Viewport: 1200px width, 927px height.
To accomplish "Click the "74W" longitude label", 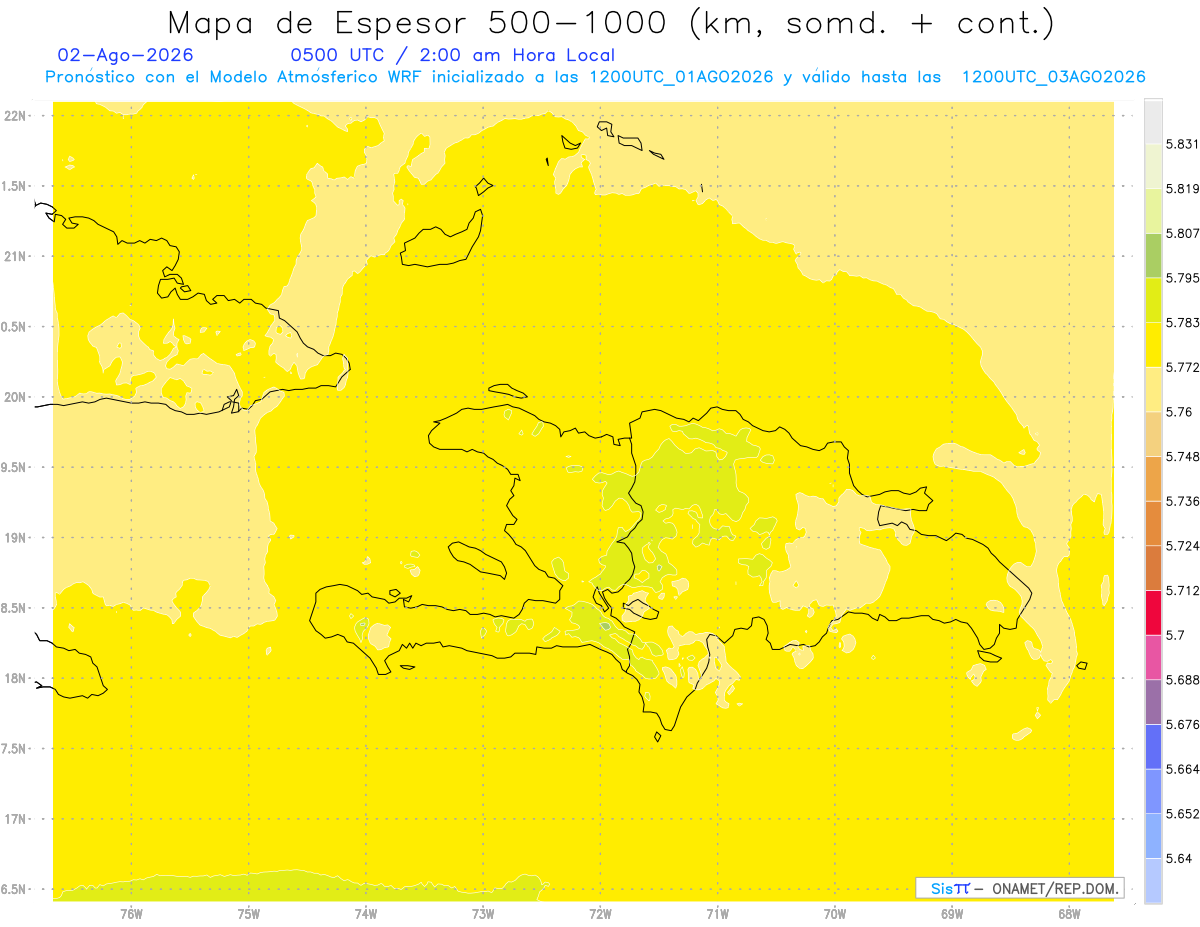I will coord(366,913).
